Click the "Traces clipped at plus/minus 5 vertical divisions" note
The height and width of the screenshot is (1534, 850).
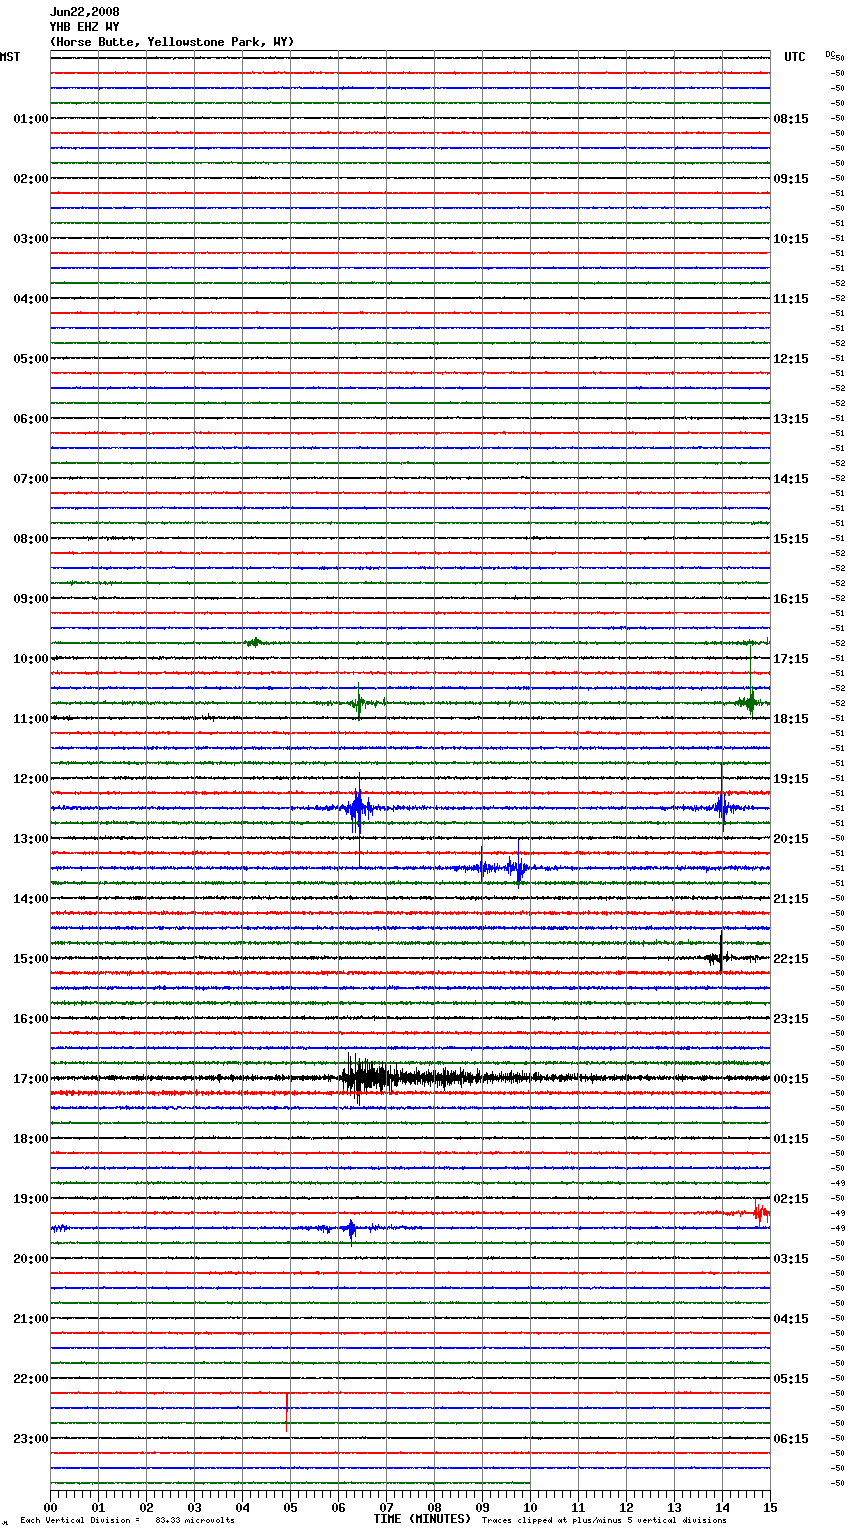(x=604, y=1521)
